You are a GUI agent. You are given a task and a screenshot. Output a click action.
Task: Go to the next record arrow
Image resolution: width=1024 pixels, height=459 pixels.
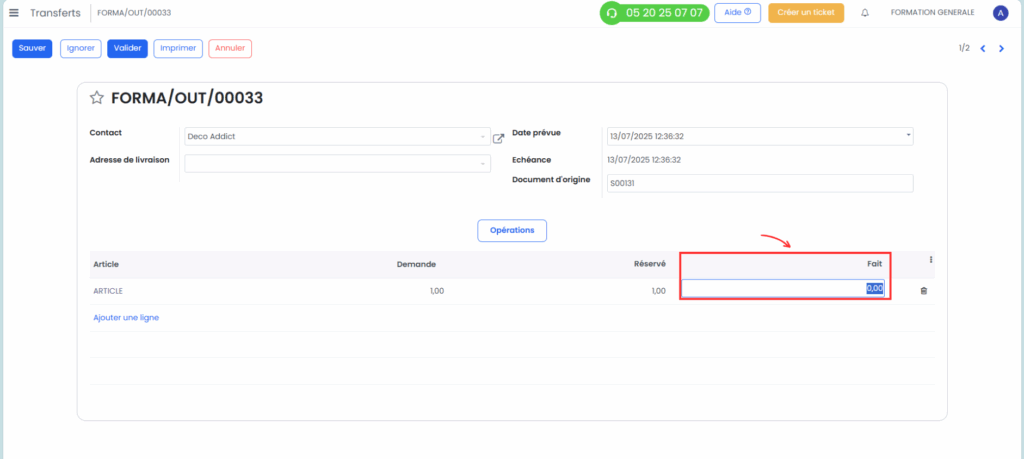pyautogui.click(x=1002, y=48)
